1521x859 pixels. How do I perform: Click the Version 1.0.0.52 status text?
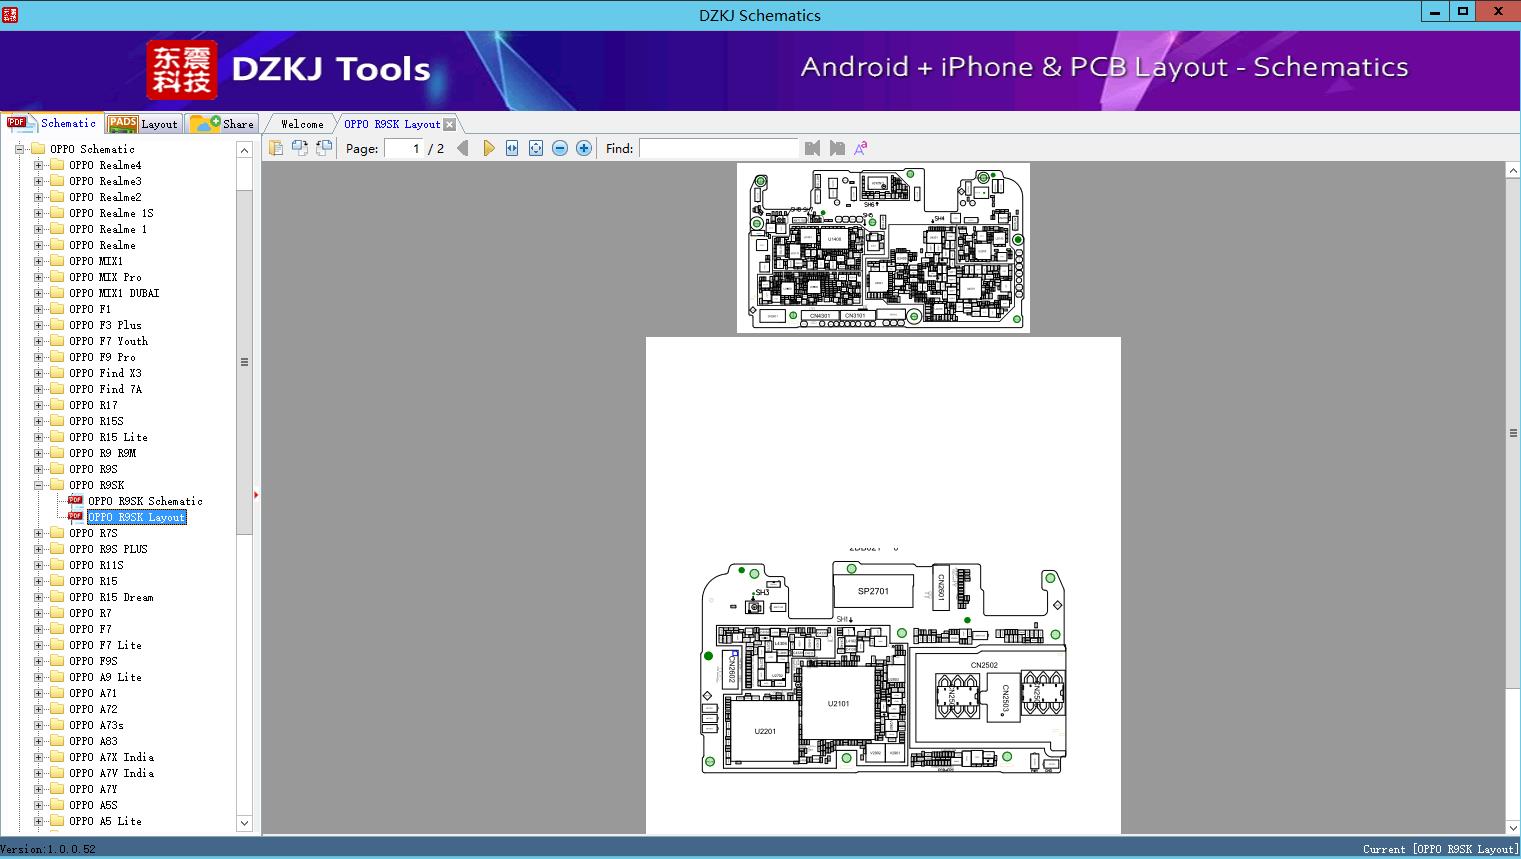(48, 849)
